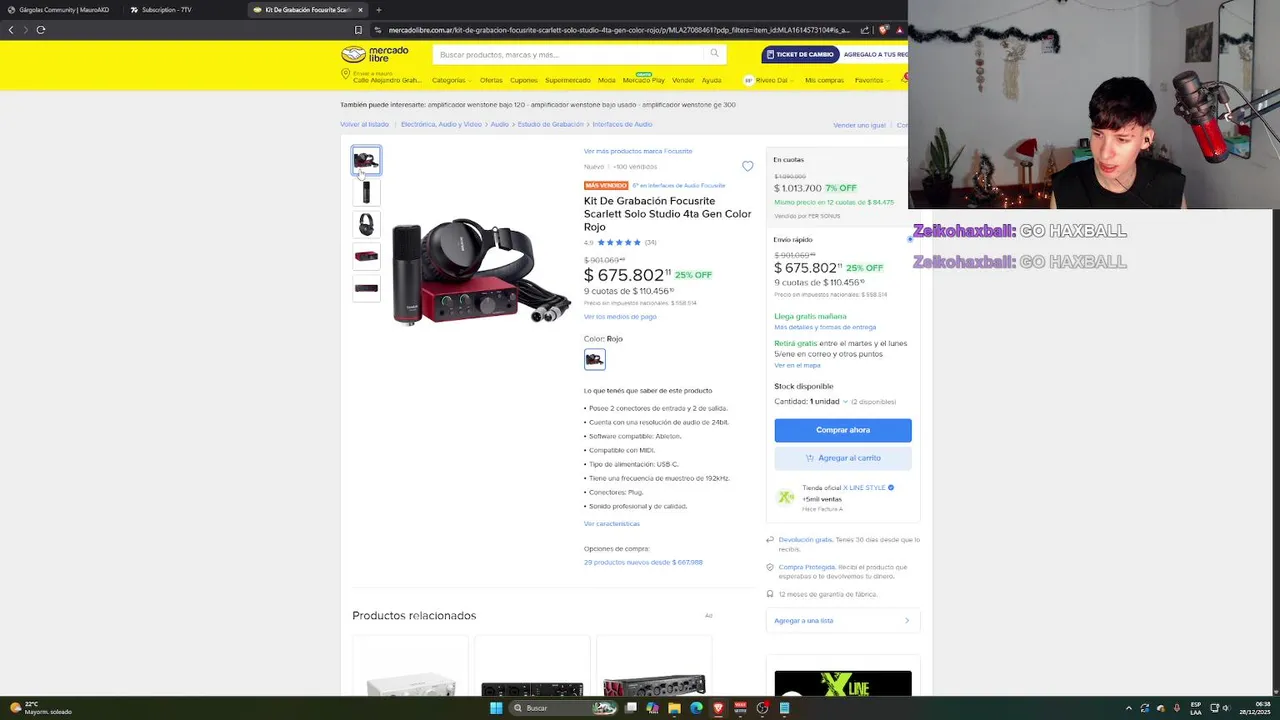Open Agregar a una lista expander

[x=843, y=621]
